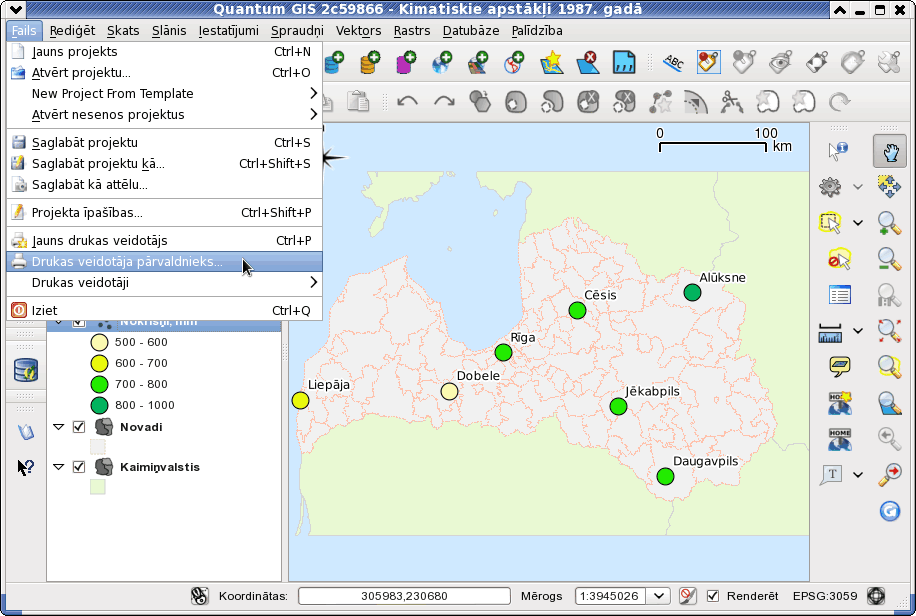Select the Zoom in magnifier tool
Screen dimensions: 916x616
coord(889,223)
